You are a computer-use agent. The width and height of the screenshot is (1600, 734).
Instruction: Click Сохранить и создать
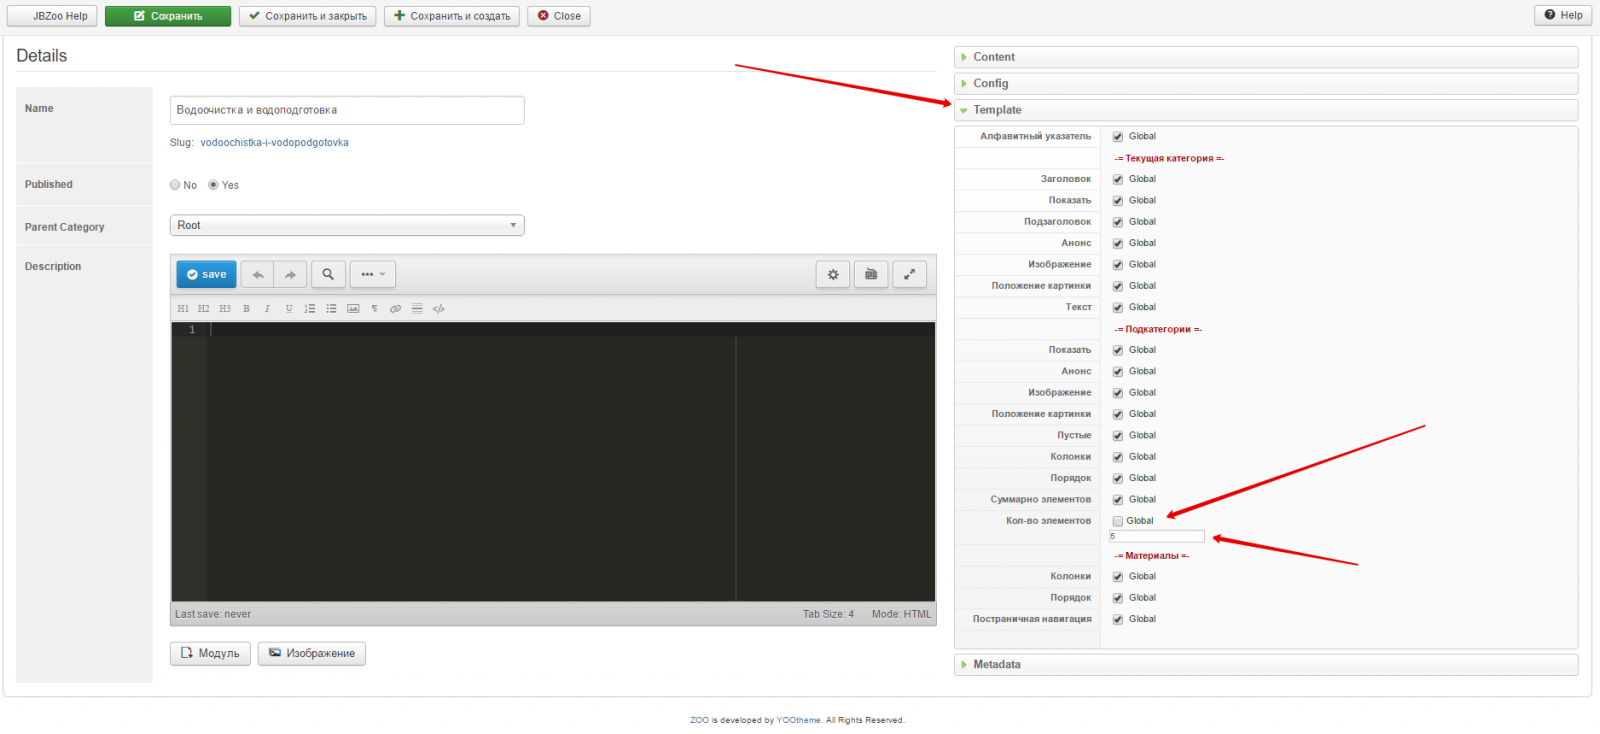[452, 16]
